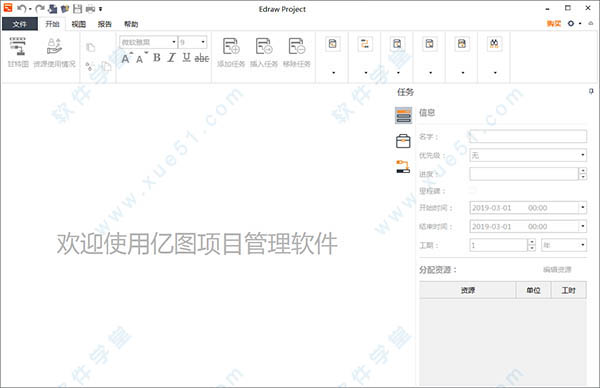Click the 工期 duration value field showing 1
Screen dimensions: 600x388
pyautogui.click(x=498, y=245)
